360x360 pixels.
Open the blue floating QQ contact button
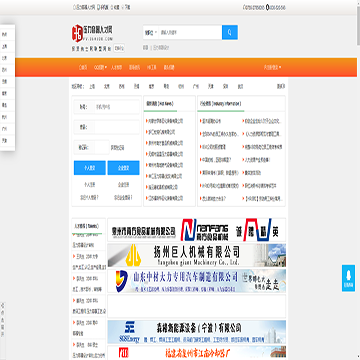tap(348, 278)
